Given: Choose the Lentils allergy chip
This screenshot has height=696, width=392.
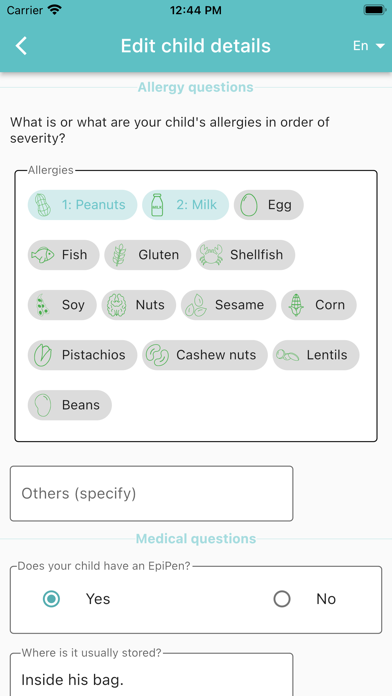Looking at the screenshot, I should click(316, 355).
